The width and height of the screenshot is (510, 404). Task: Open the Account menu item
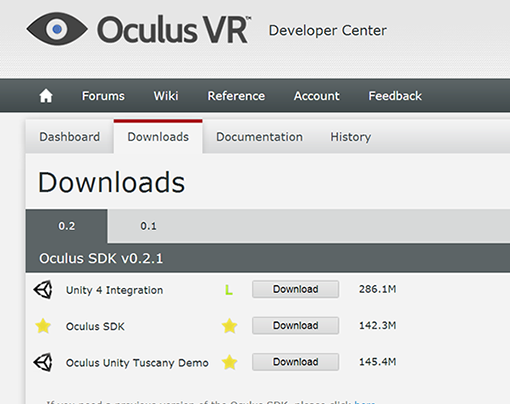pyautogui.click(x=317, y=96)
